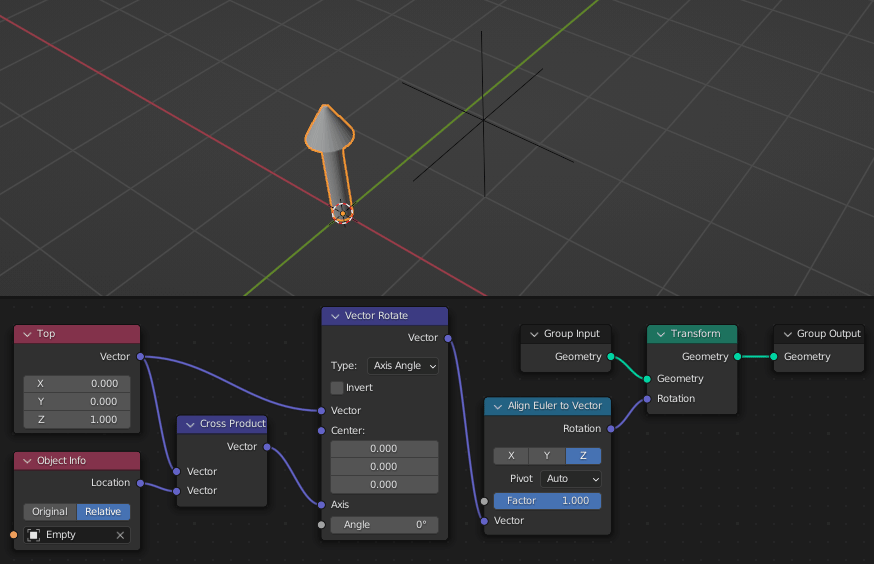The height and width of the screenshot is (564, 874).
Task: Click the Top node Y value field
Action: pos(77,401)
